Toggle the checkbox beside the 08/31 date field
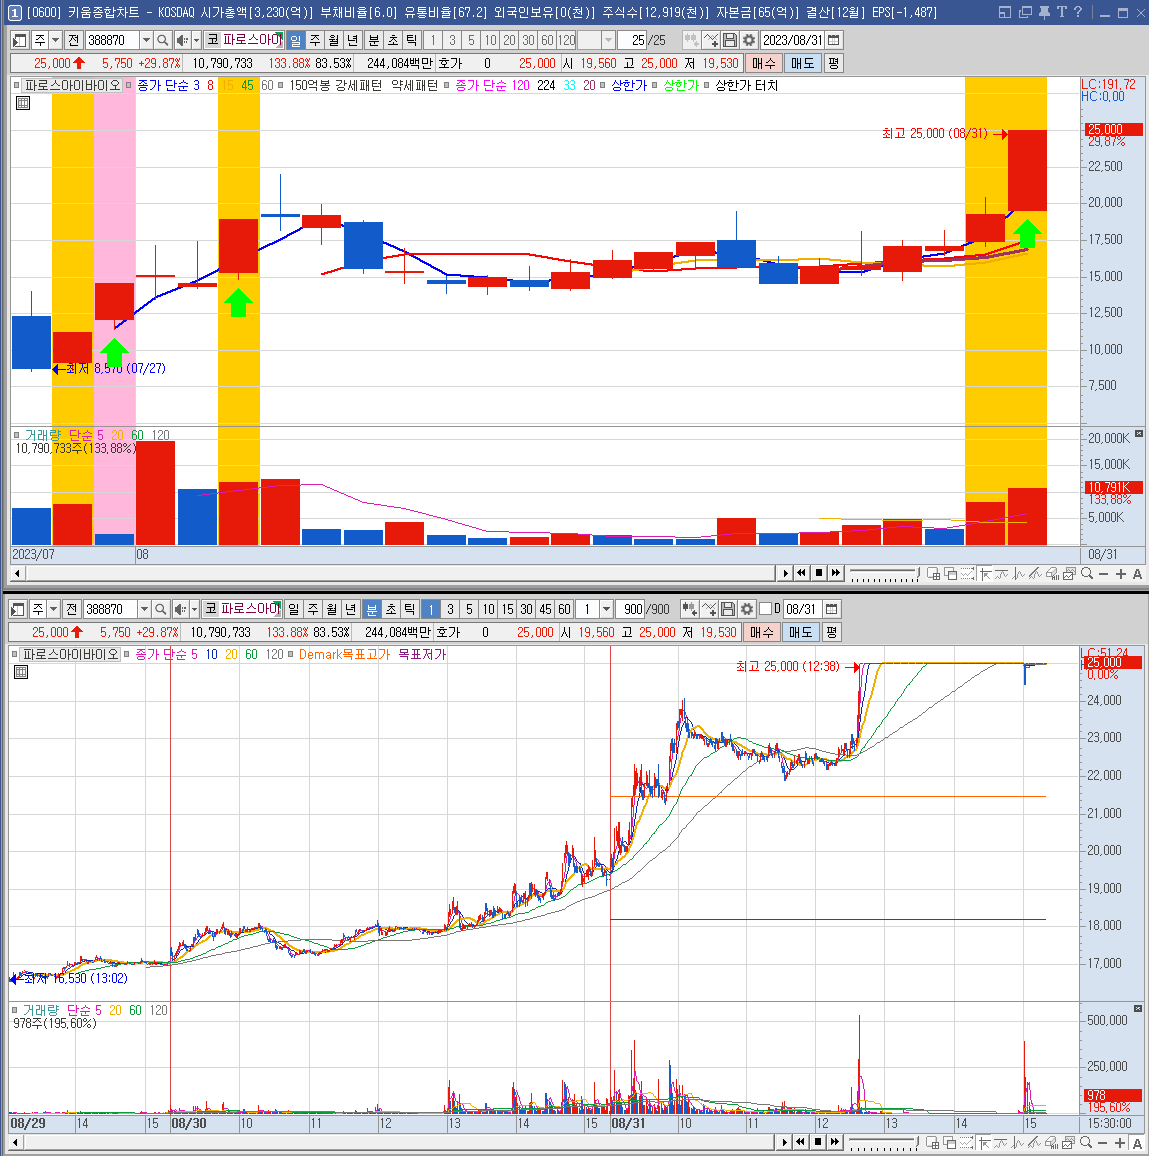1149x1156 pixels. click(x=766, y=609)
